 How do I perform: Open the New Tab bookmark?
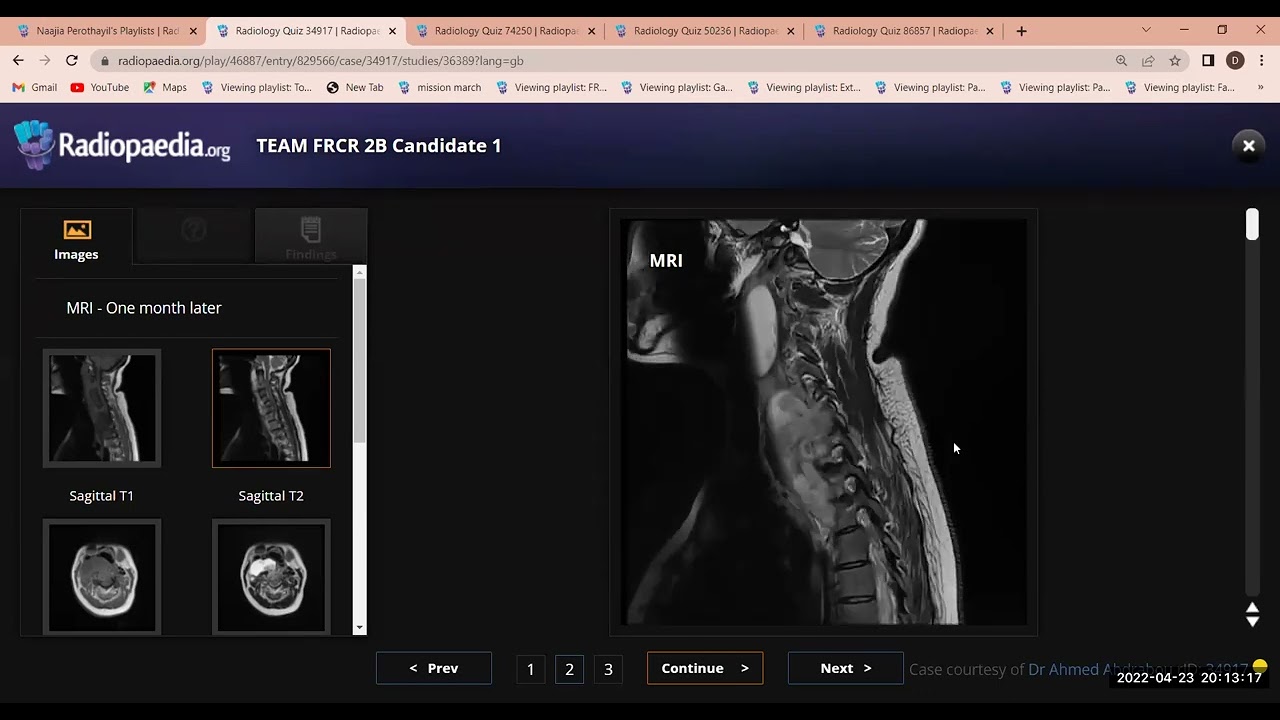[355, 87]
